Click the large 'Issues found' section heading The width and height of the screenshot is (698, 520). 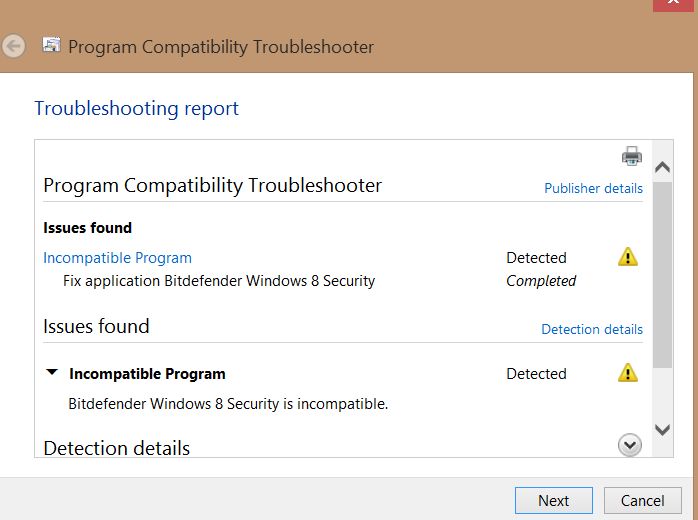(x=96, y=326)
